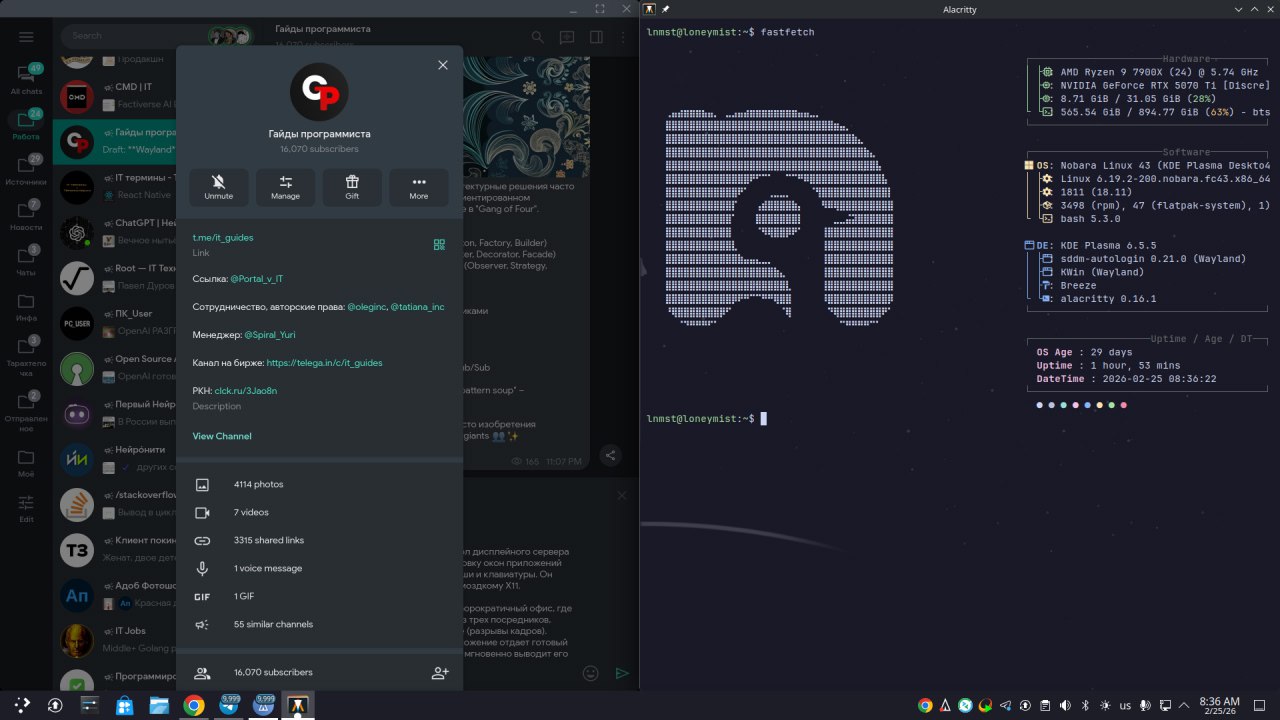Viewport: 1280px width, 720px height.
Task: Switch the 'us' keyboard layout indicator
Action: (1125, 705)
